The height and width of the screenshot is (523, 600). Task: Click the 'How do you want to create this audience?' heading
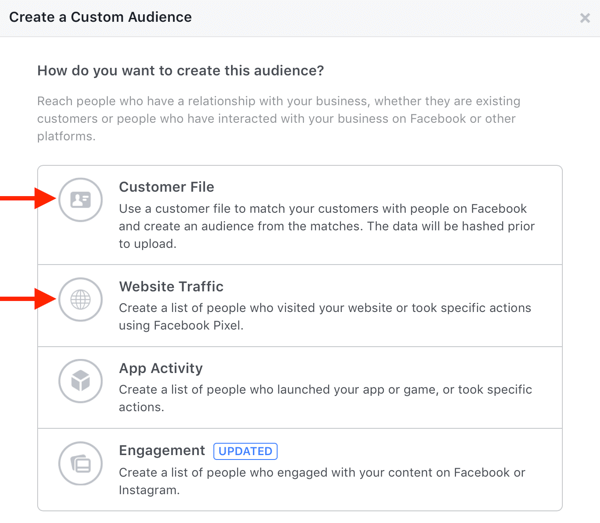pos(181,71)
